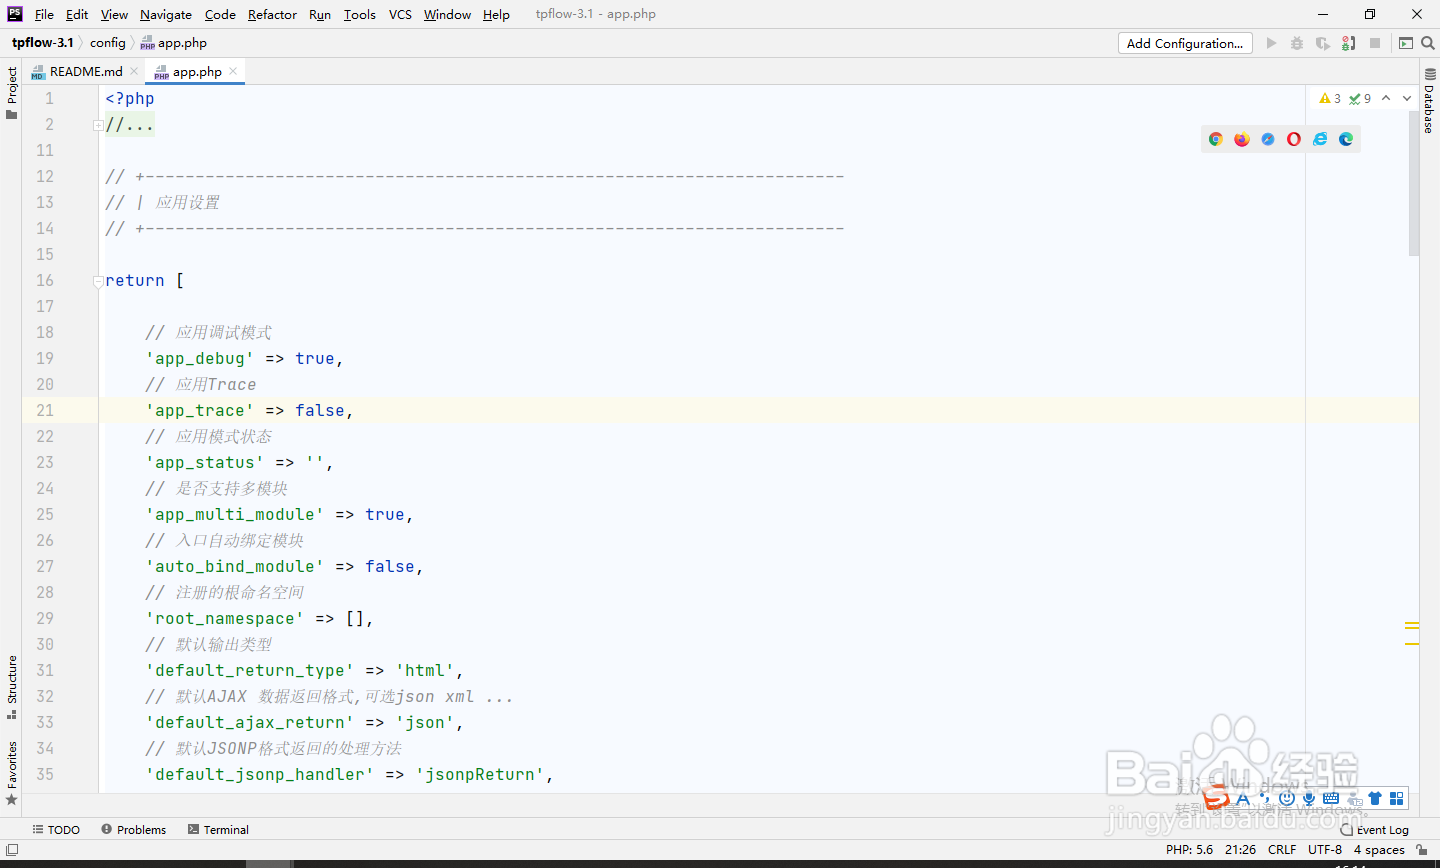
Task: Open the File menu
Action: coord(44,14)
